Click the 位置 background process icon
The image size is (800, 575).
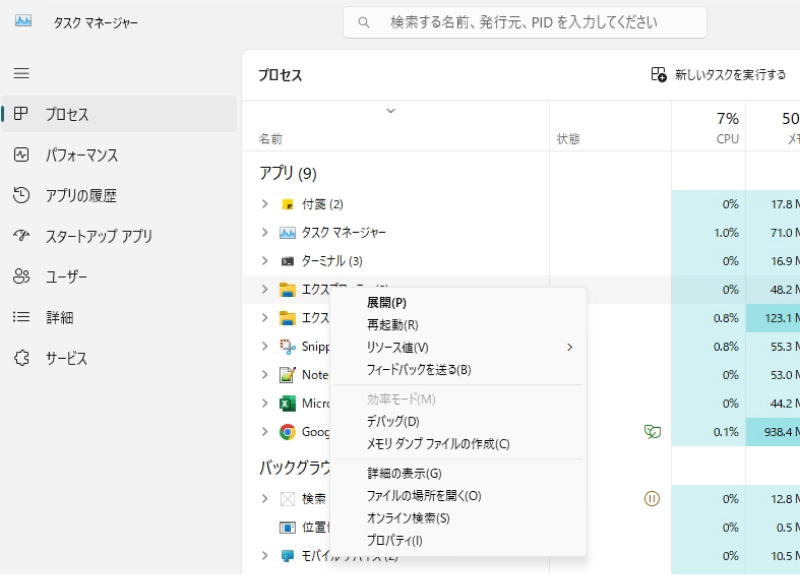pyautogui.click(x=287, y=527)
